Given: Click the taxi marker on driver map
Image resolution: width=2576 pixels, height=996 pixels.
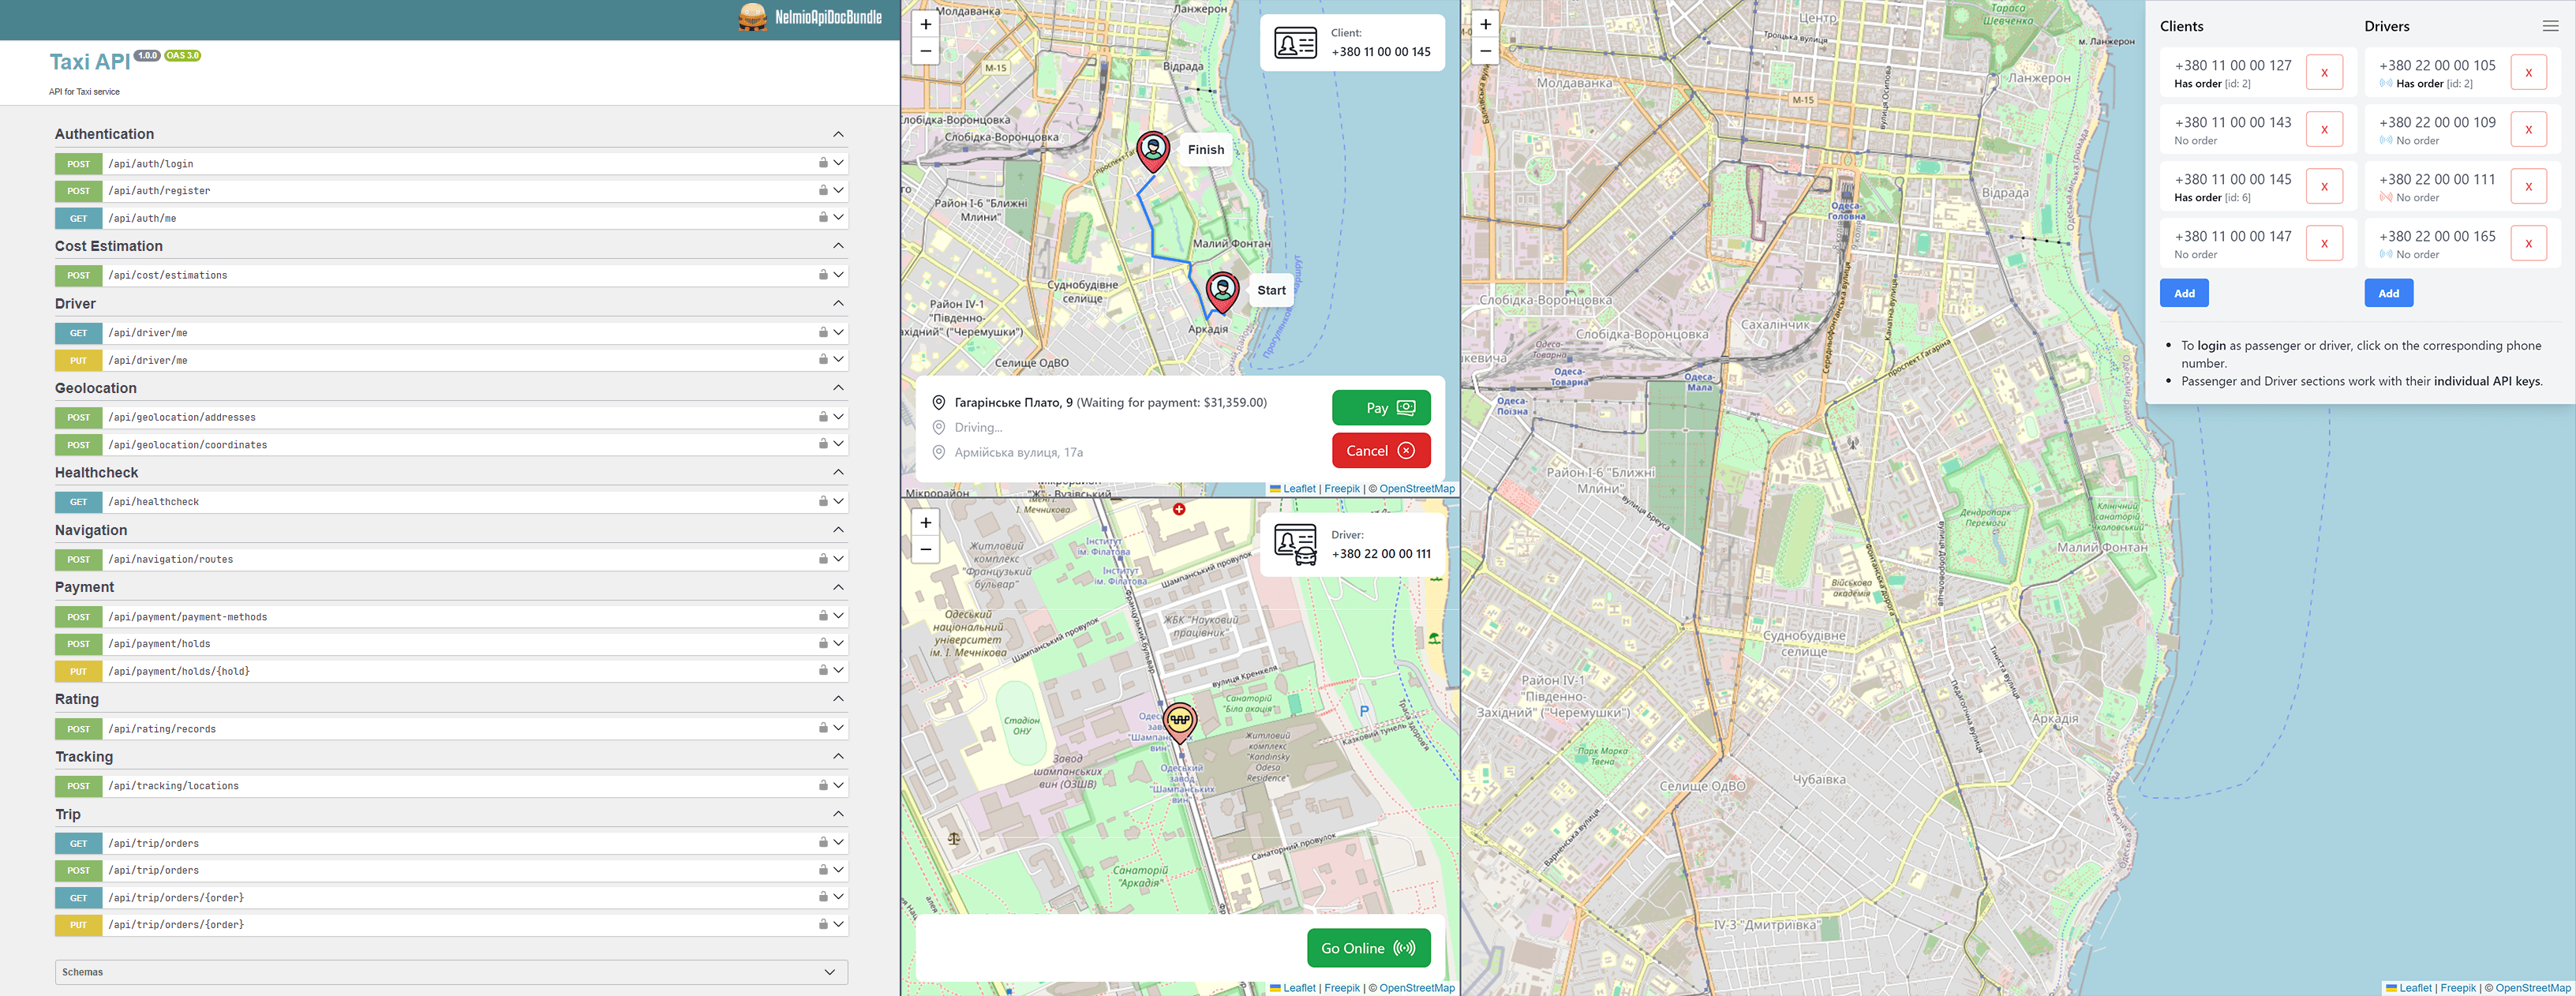Looking at the screenshot, I should (x=1180, y=720).
